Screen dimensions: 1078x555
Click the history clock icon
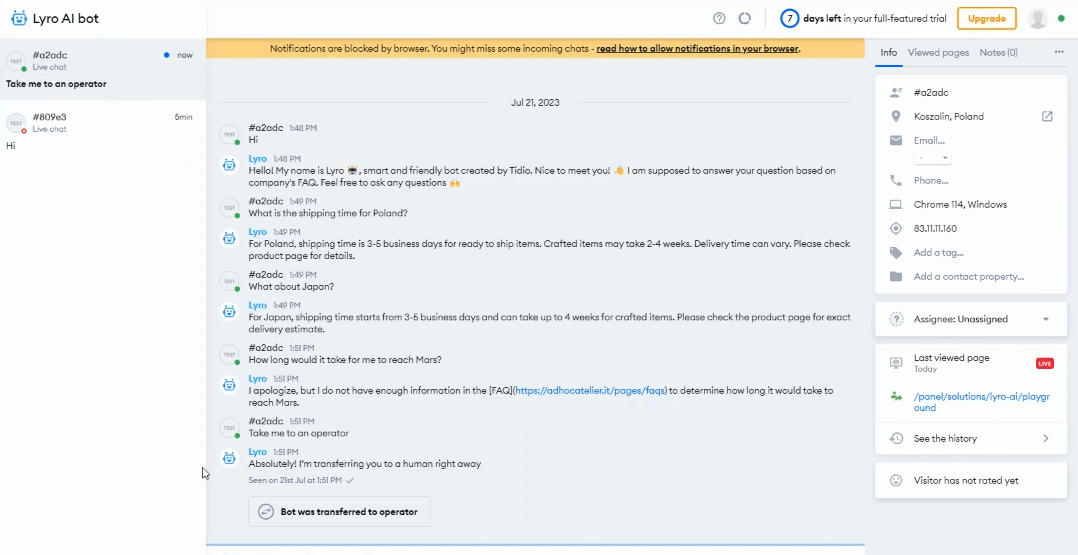[x=896, y=438]
